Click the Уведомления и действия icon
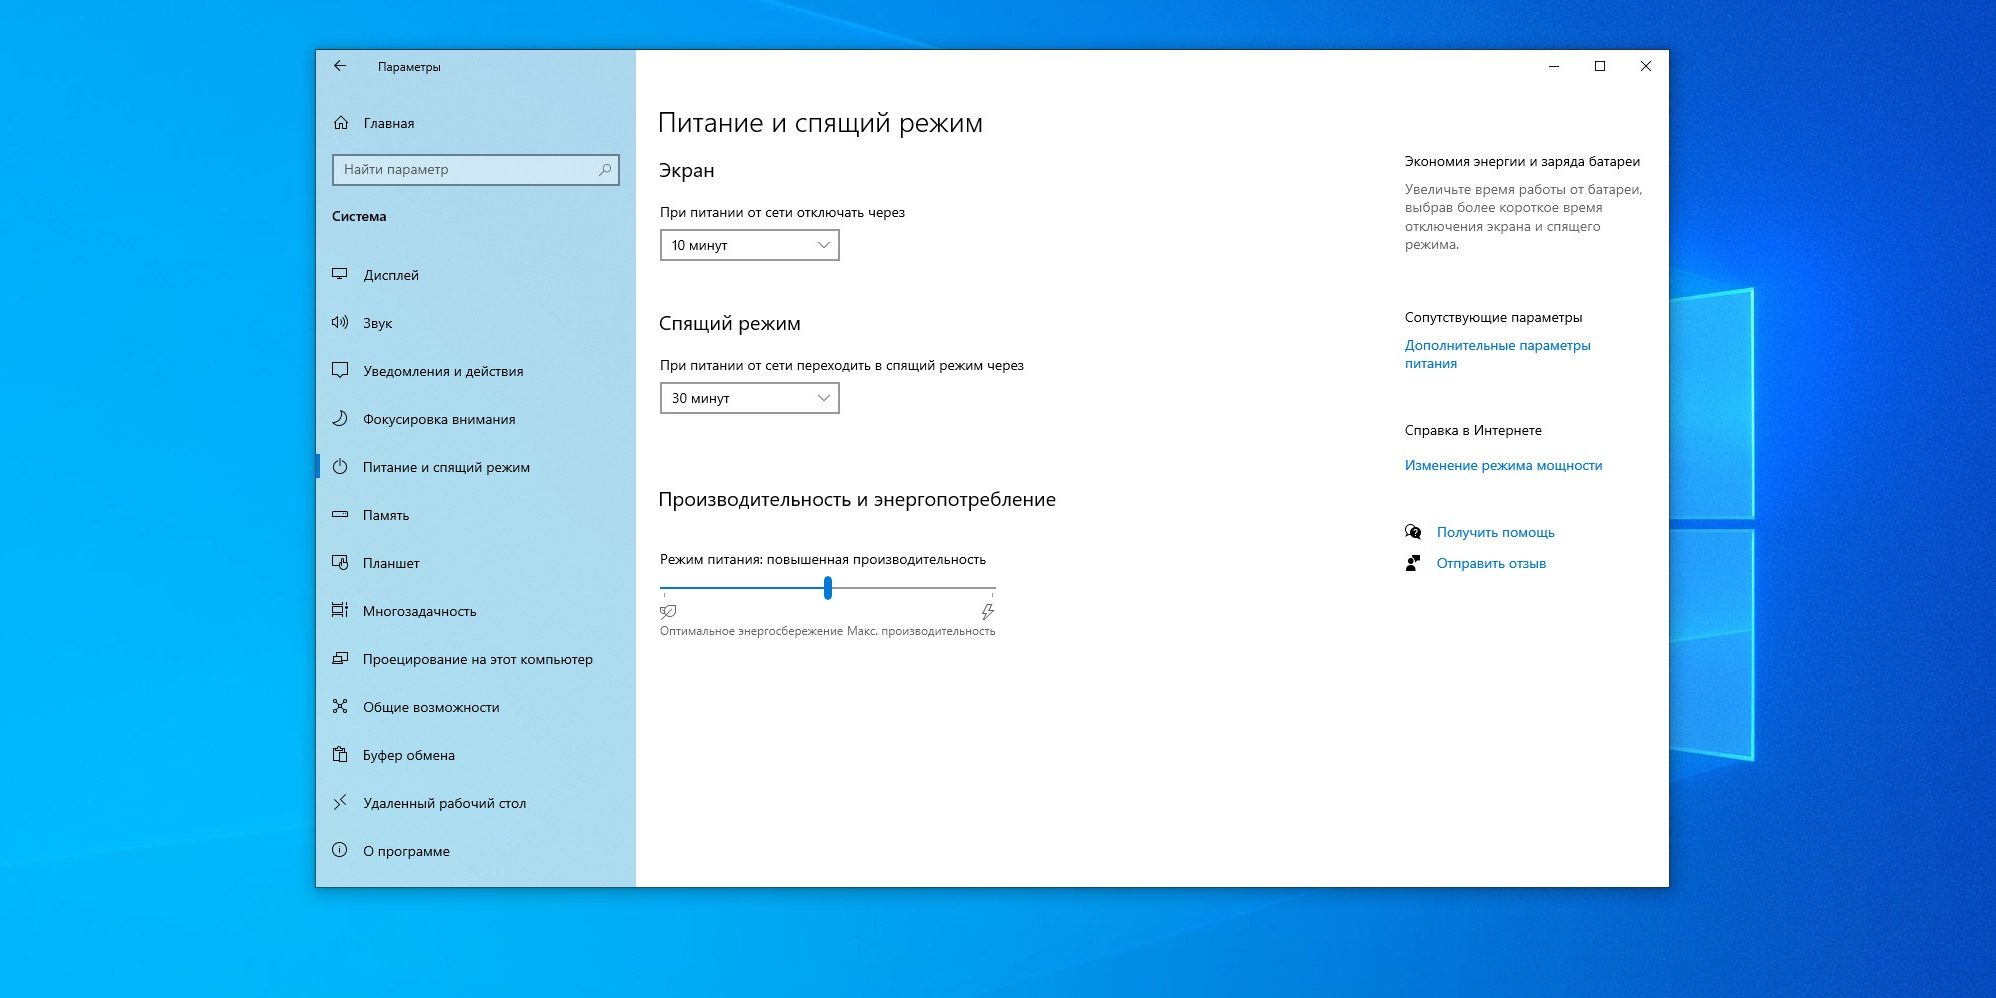The height and width of the screenshot is (998, 1996). coord(340,370)
